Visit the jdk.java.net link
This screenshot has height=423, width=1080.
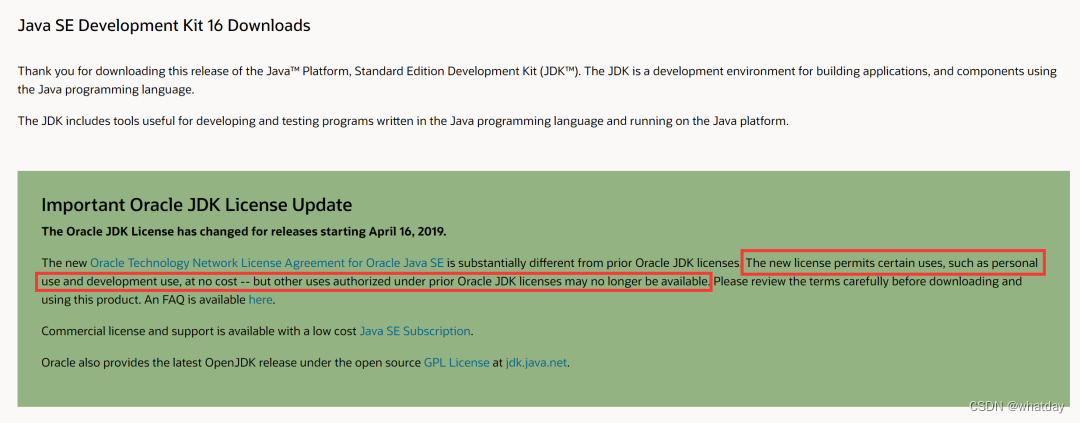537,362
